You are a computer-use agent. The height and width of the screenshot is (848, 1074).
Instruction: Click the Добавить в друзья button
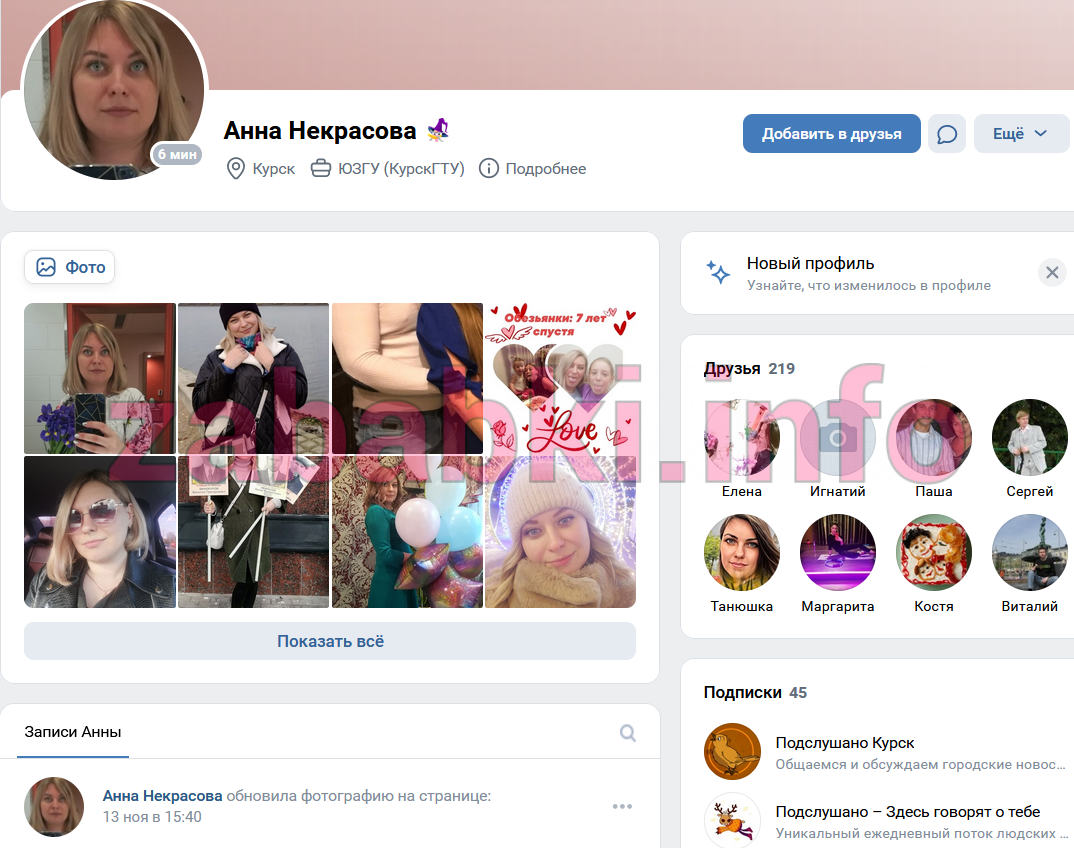(x=832, y=134)
